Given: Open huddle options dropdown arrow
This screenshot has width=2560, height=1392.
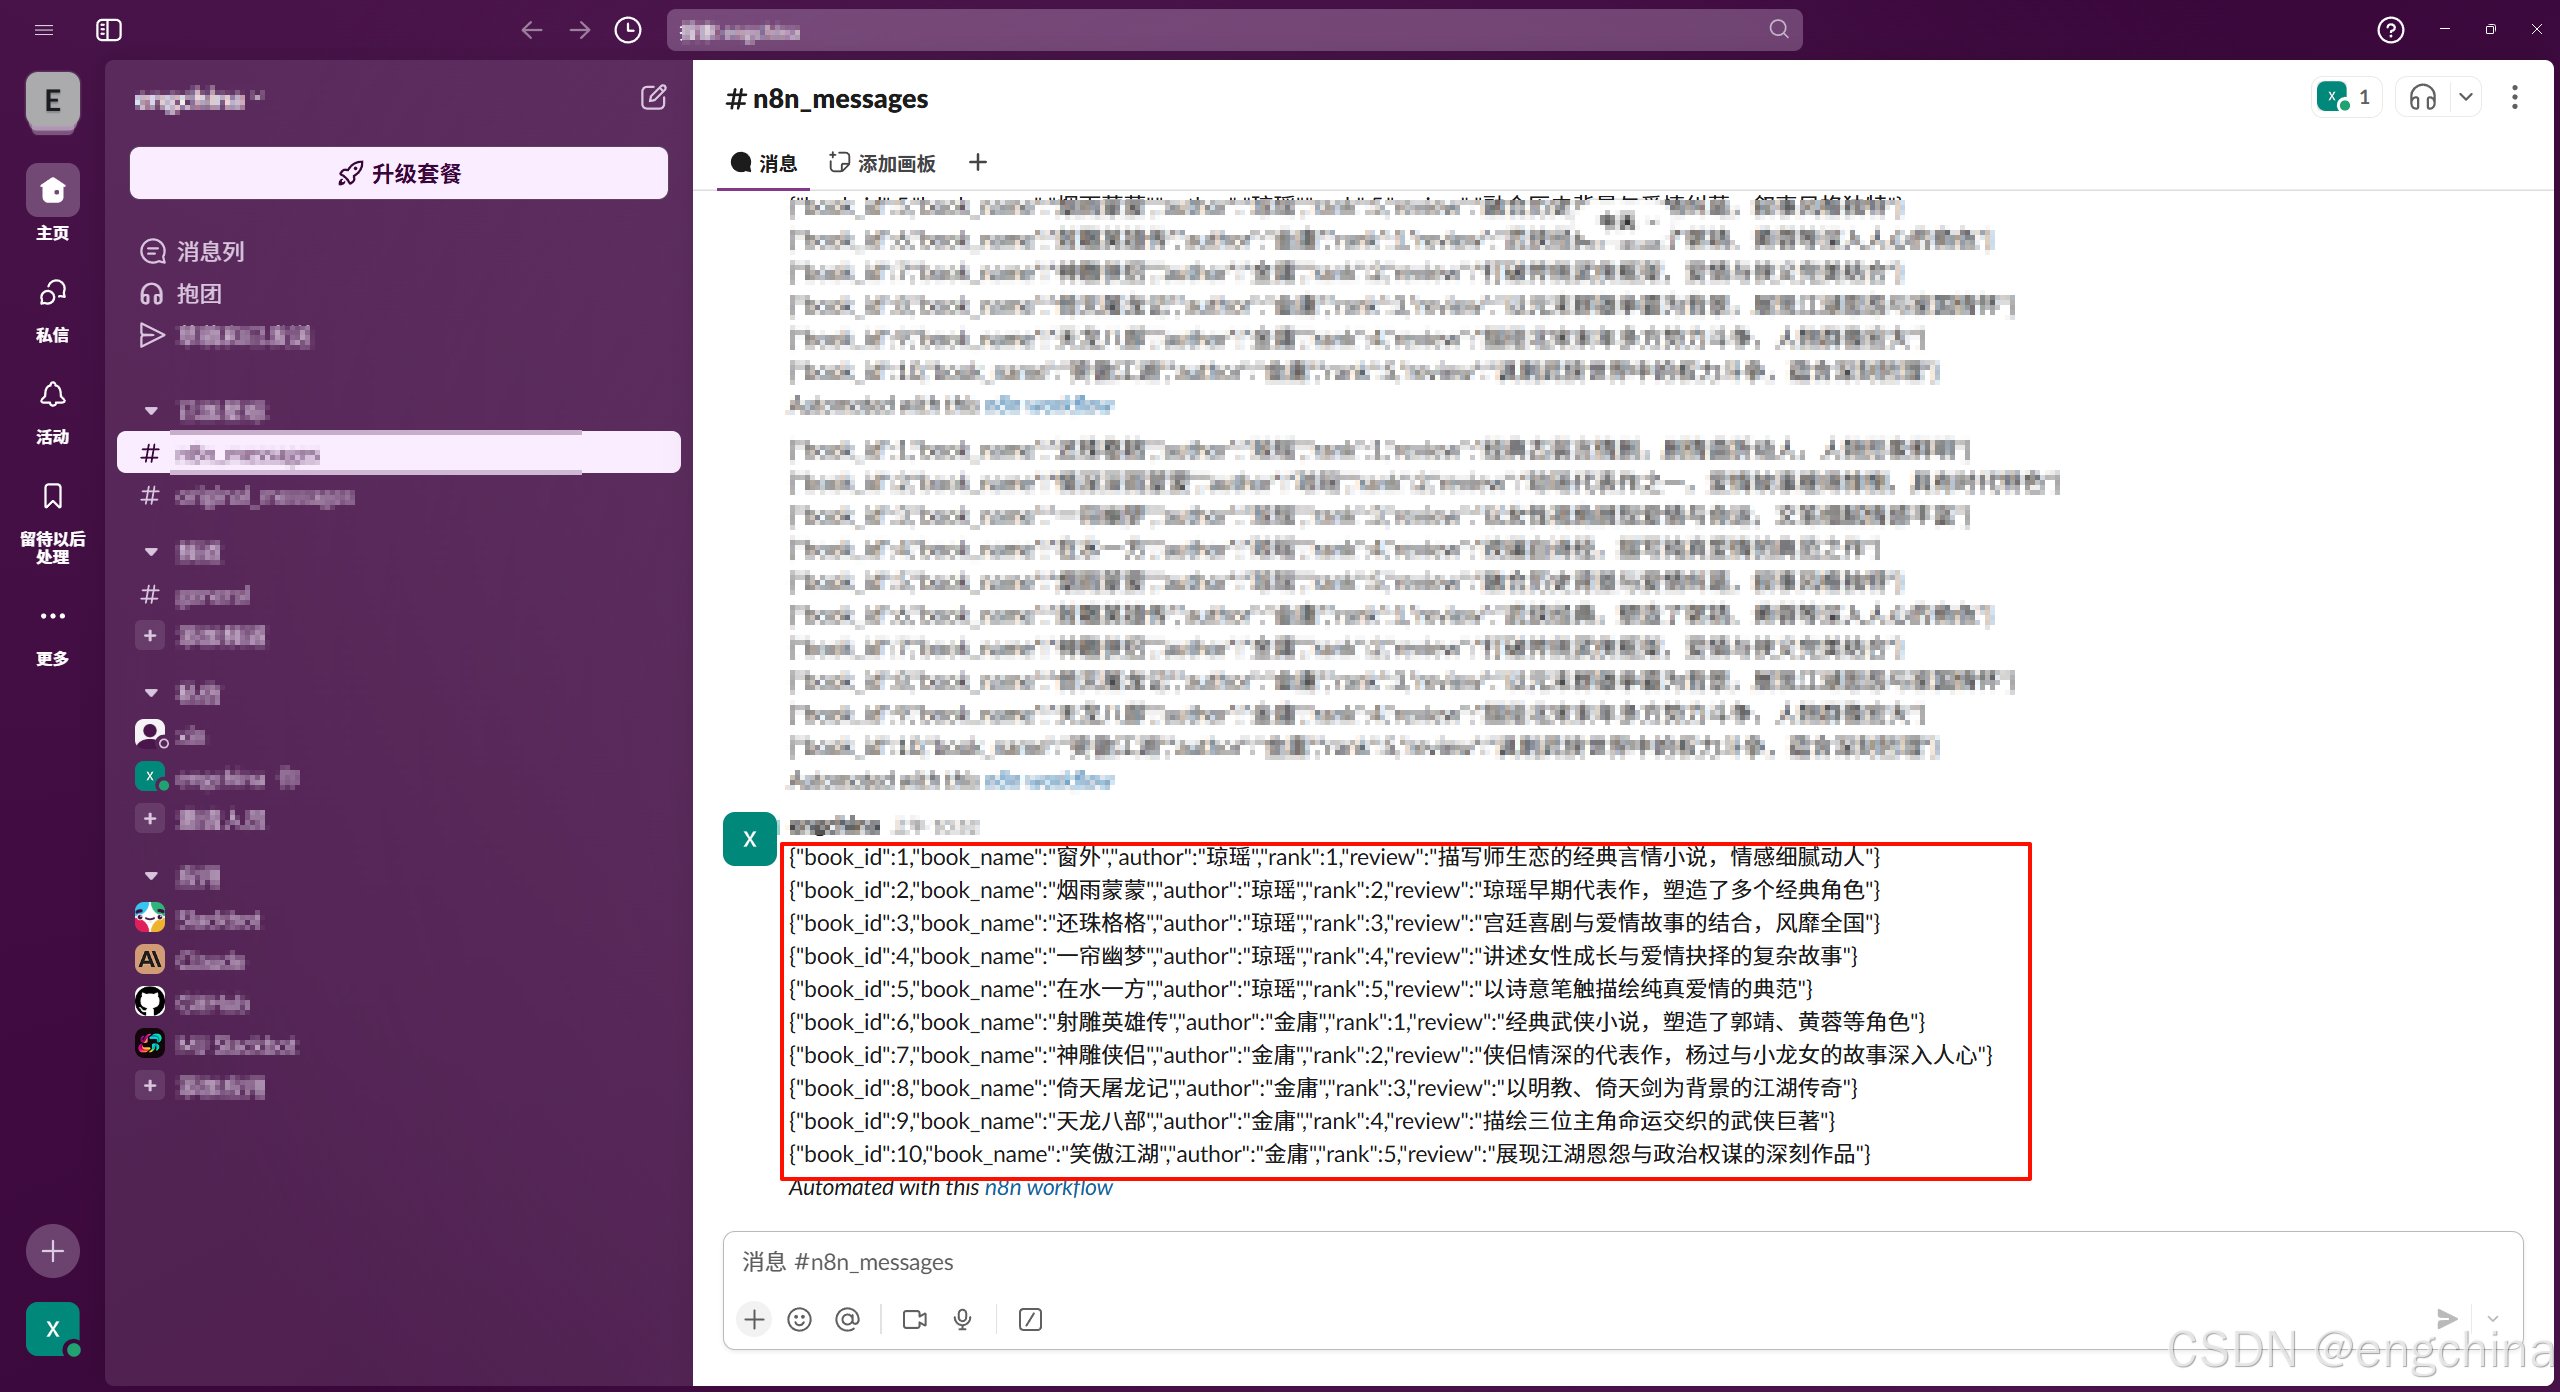Looking at the screenshot, I should (2466, 97).
